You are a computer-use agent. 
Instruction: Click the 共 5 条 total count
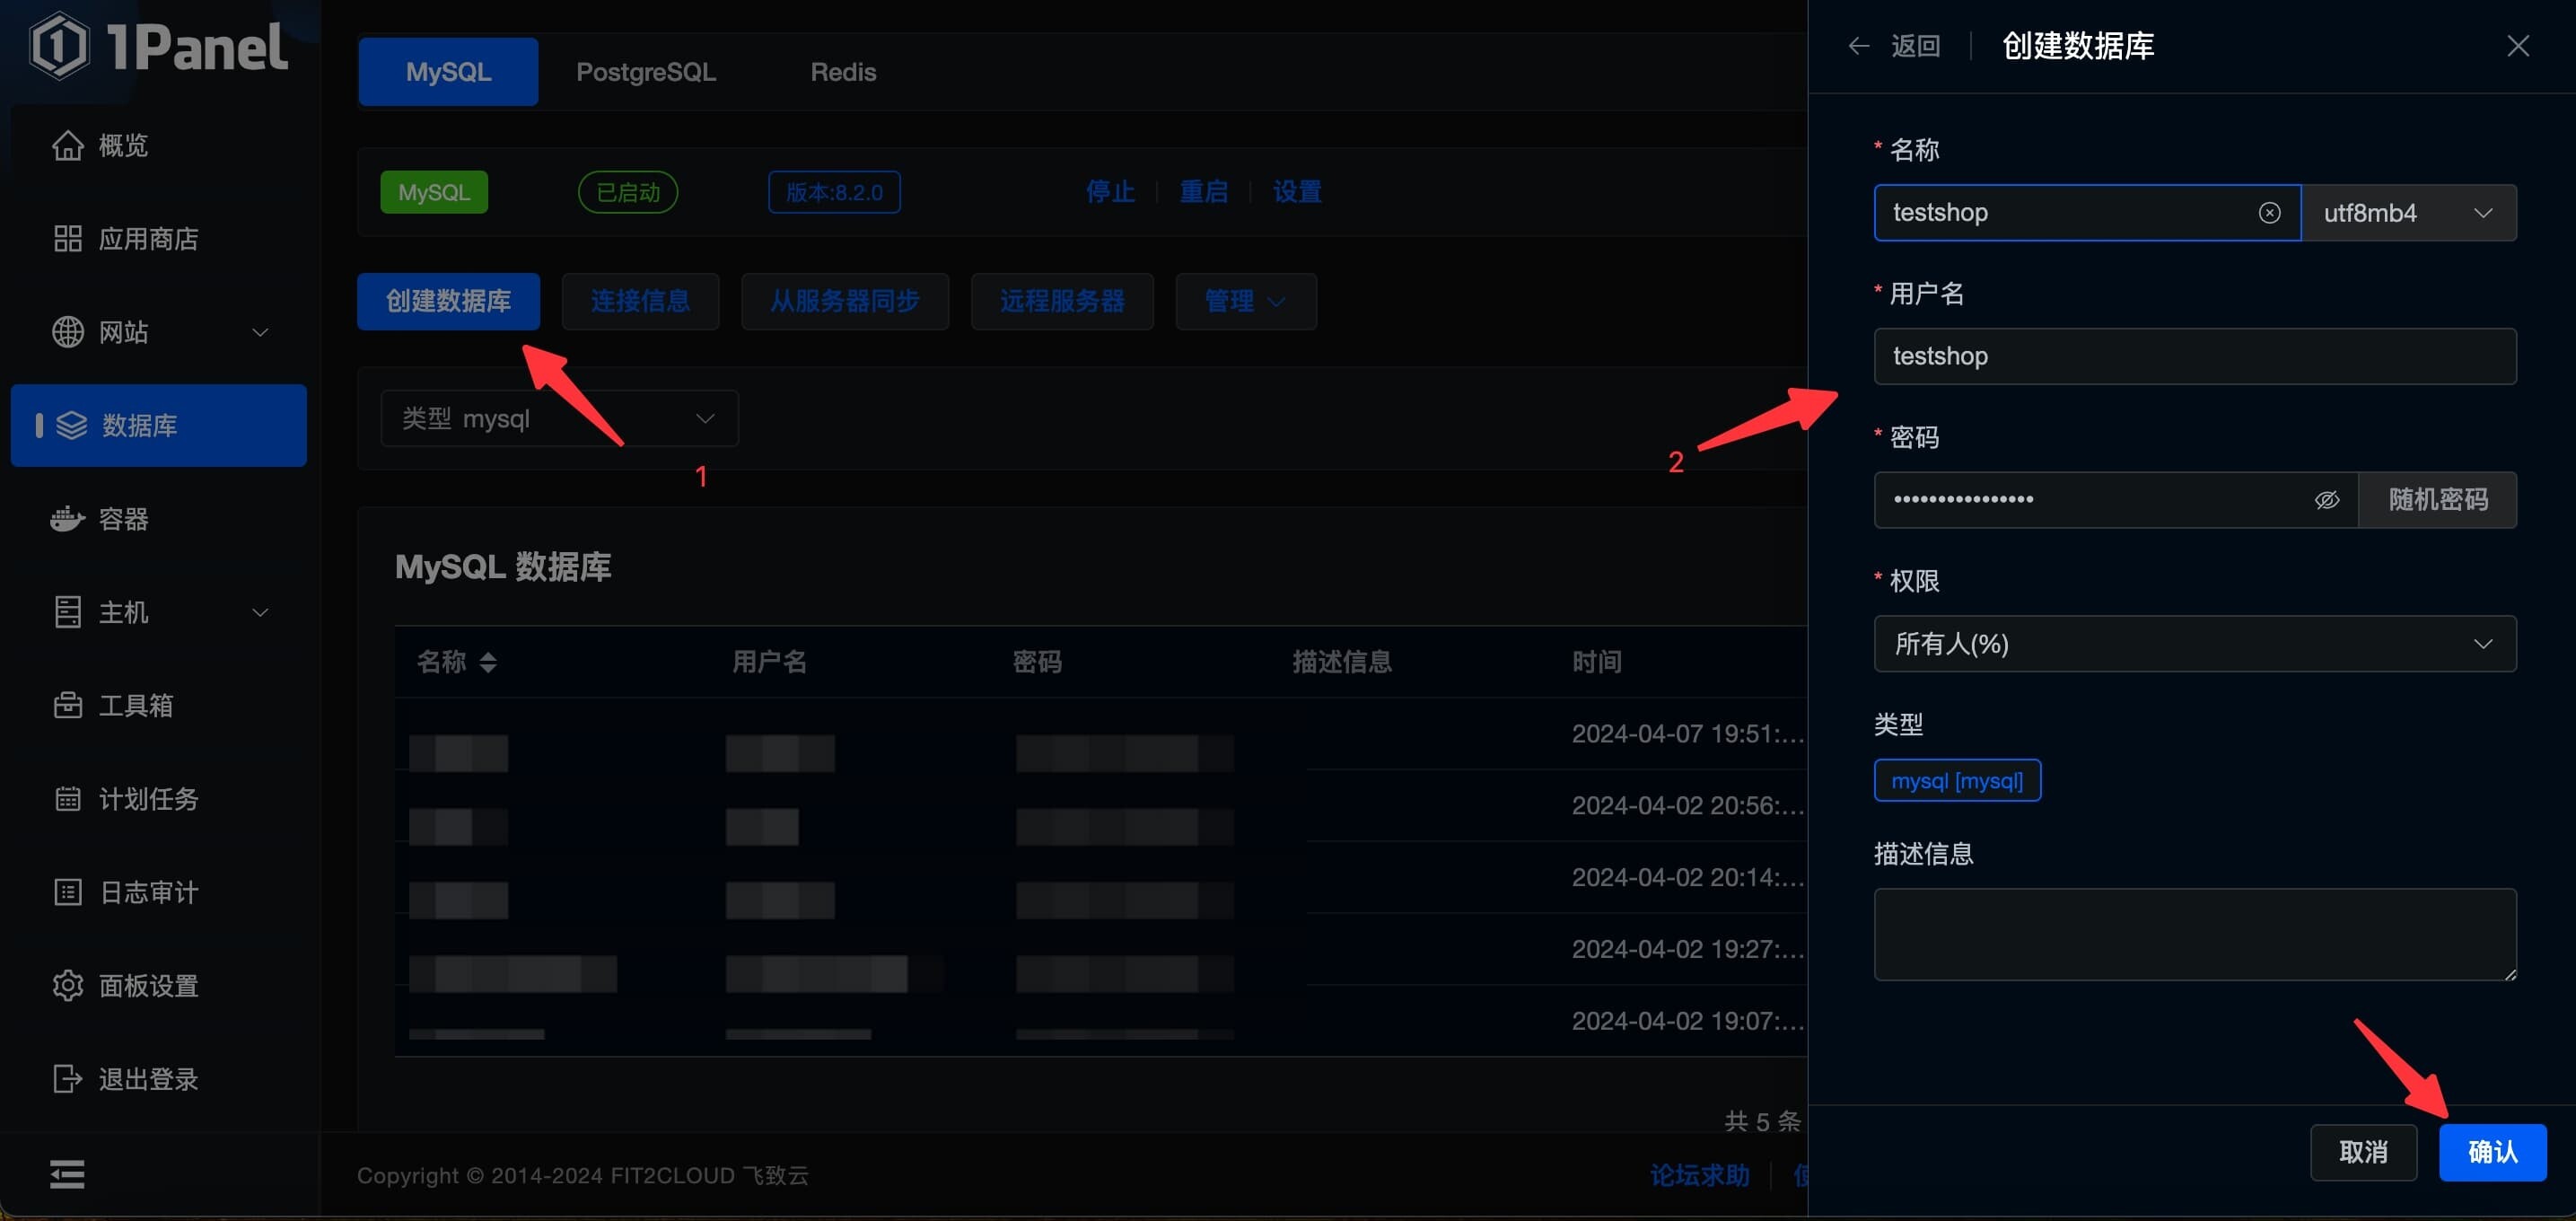click(x=1761, y=1122)
